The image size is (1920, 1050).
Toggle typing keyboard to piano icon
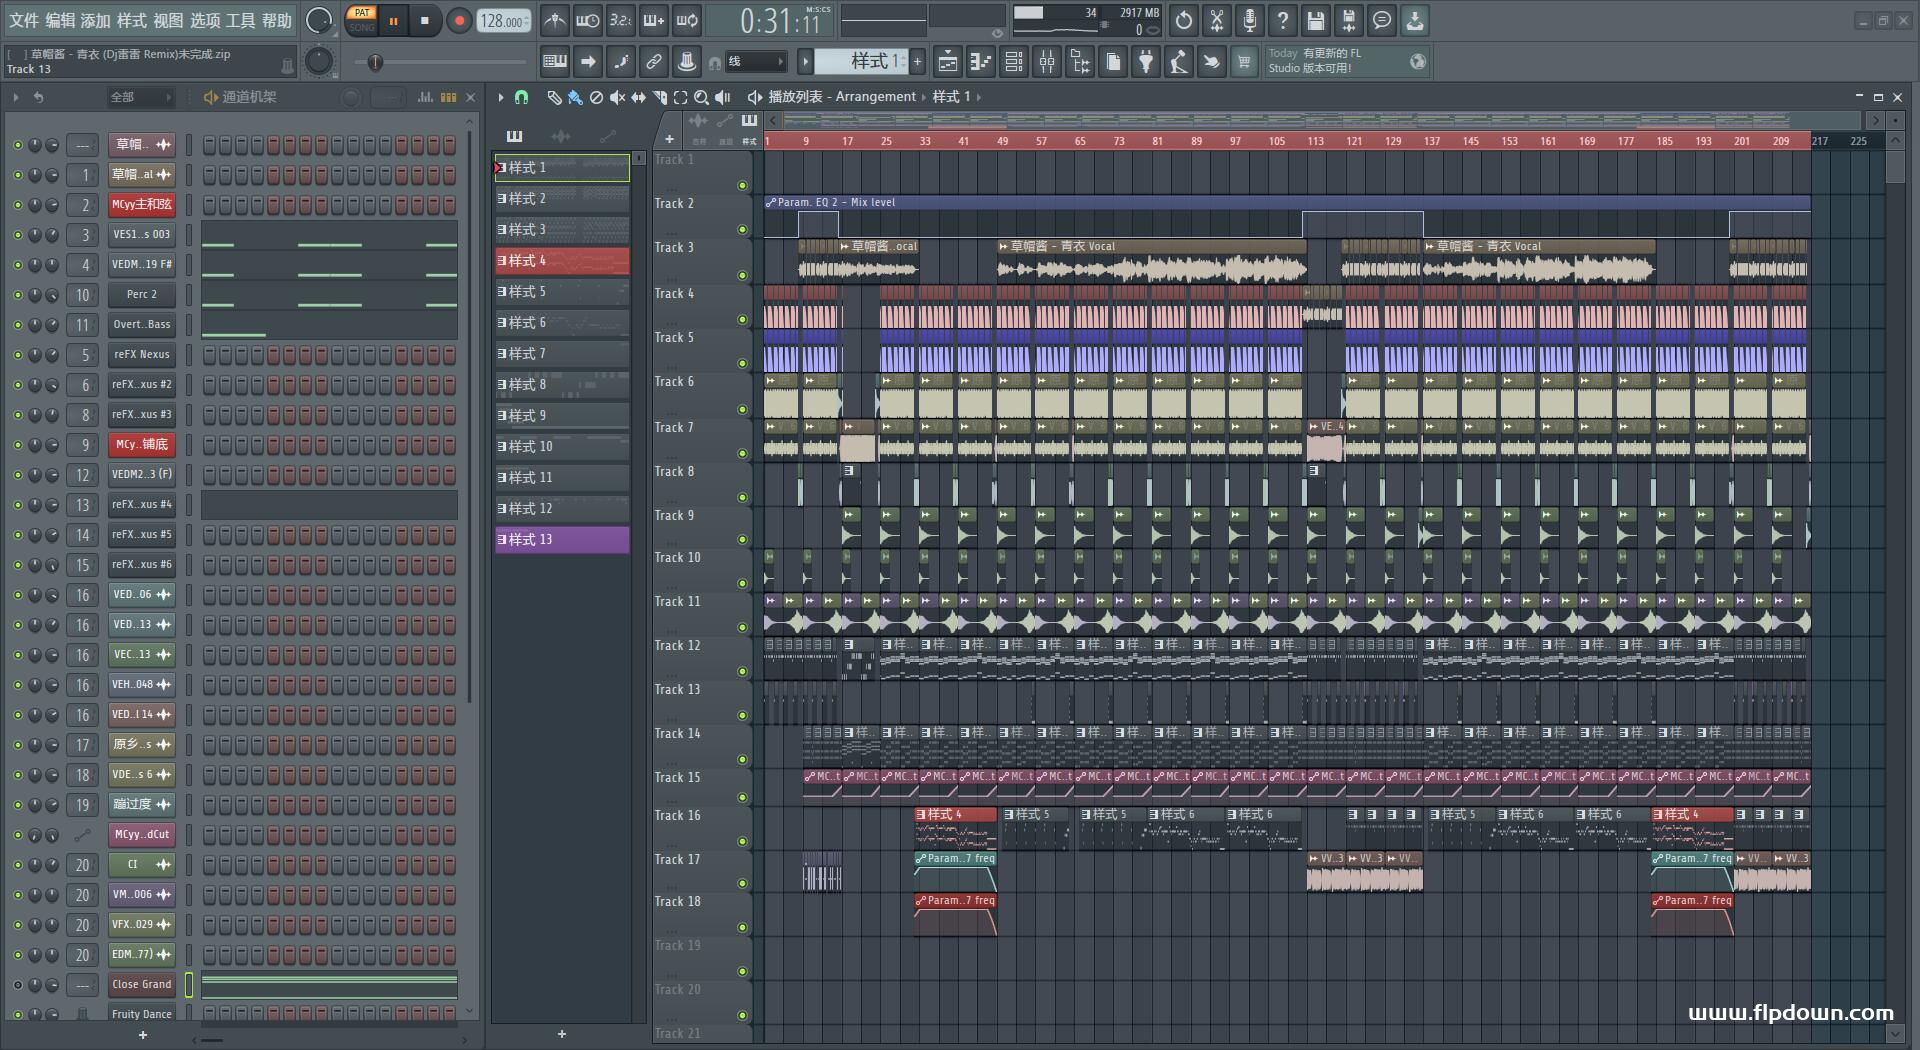(555, 62)
